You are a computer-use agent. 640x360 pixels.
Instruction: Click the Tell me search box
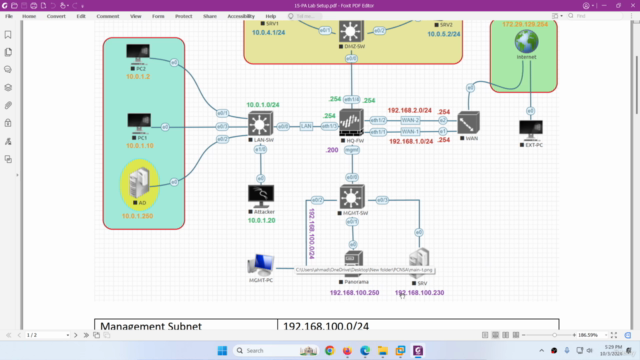(305, 16)
